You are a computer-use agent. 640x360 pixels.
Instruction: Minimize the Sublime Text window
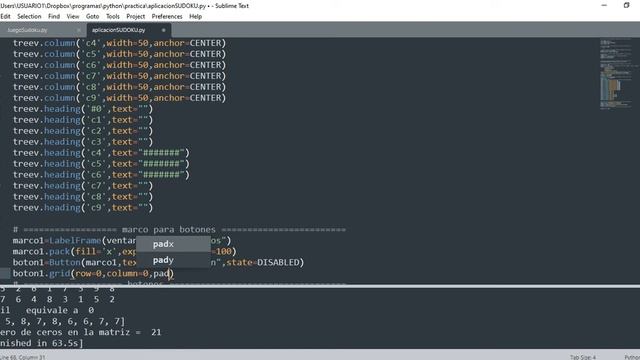tap(604, 5)
